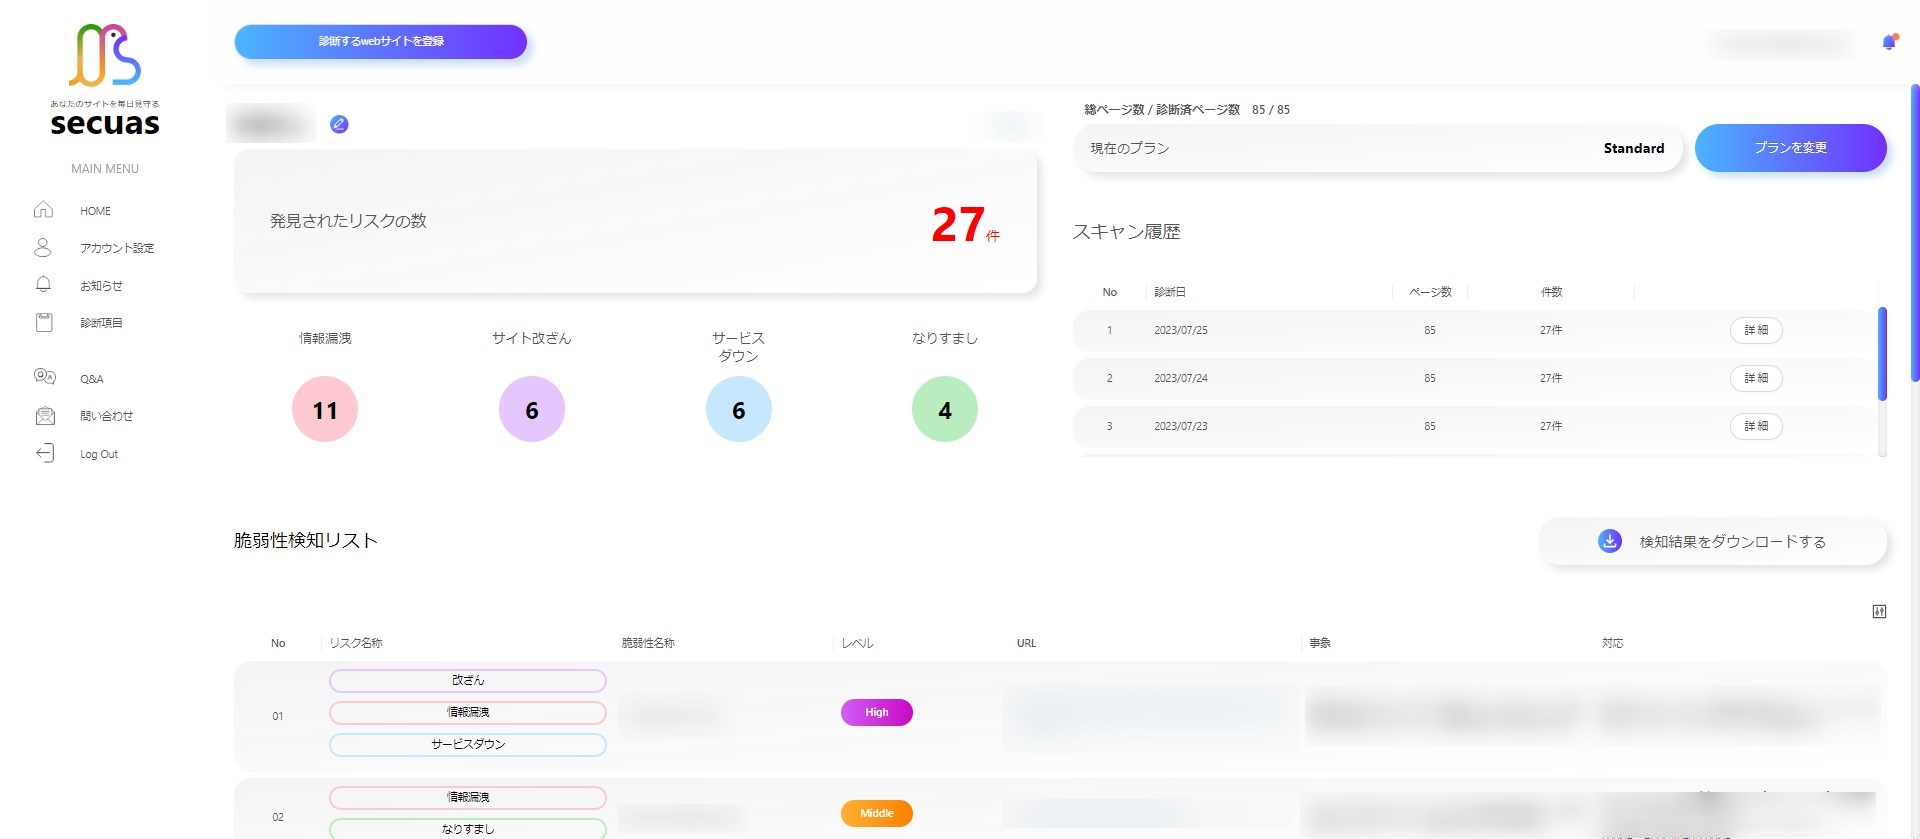
Task: Open アカウント設定 from the main menu
Action: 116,248
